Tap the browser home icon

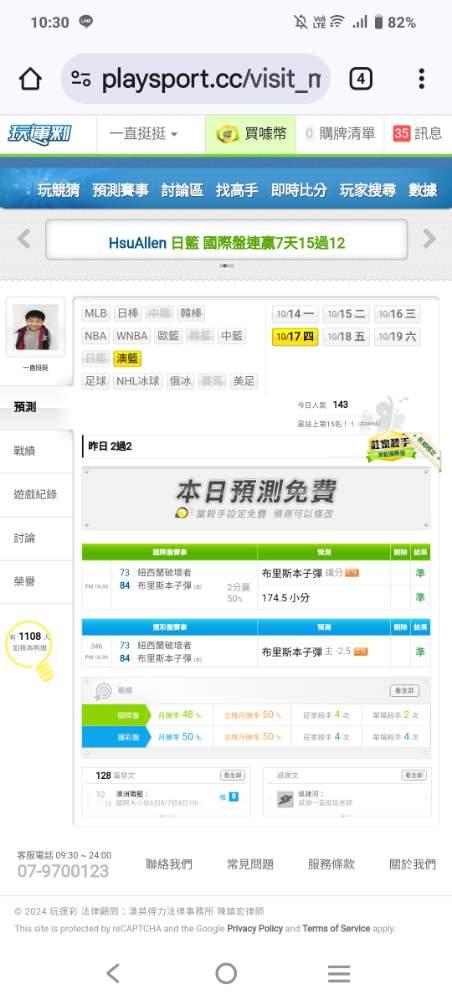point(30,79)
